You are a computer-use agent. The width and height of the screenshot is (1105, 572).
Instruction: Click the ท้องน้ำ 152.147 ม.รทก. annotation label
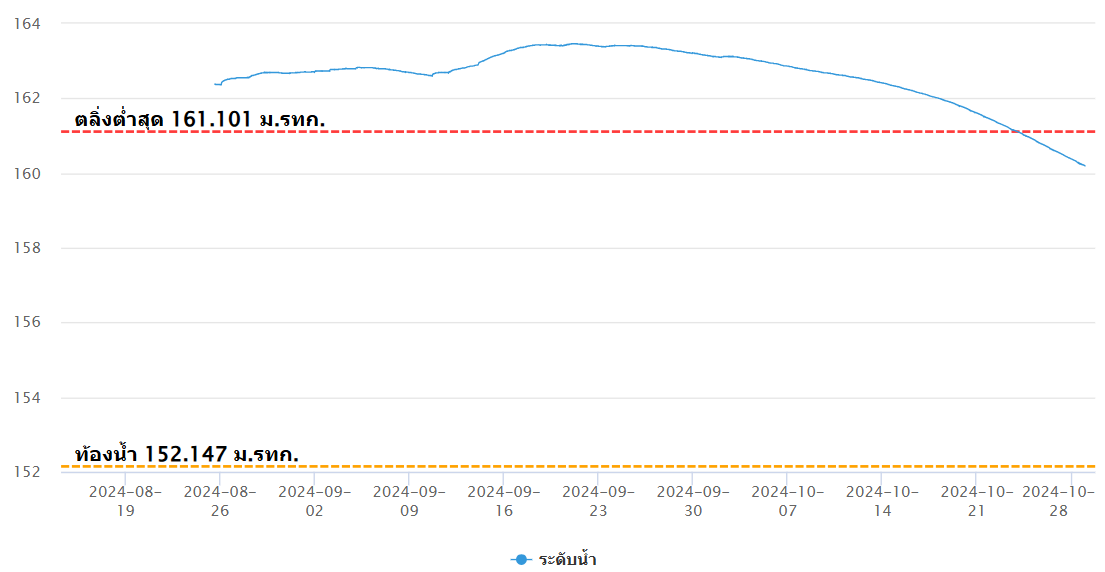tap(187, 454)
